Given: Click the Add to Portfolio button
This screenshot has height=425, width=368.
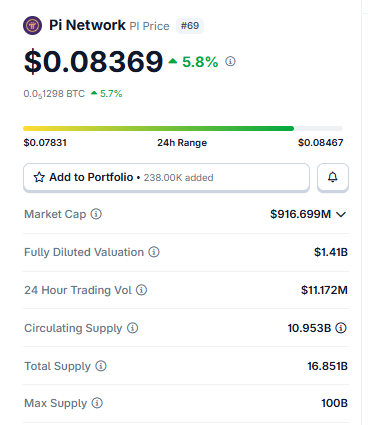Looking at the screenshot, I should click(166, 177).
